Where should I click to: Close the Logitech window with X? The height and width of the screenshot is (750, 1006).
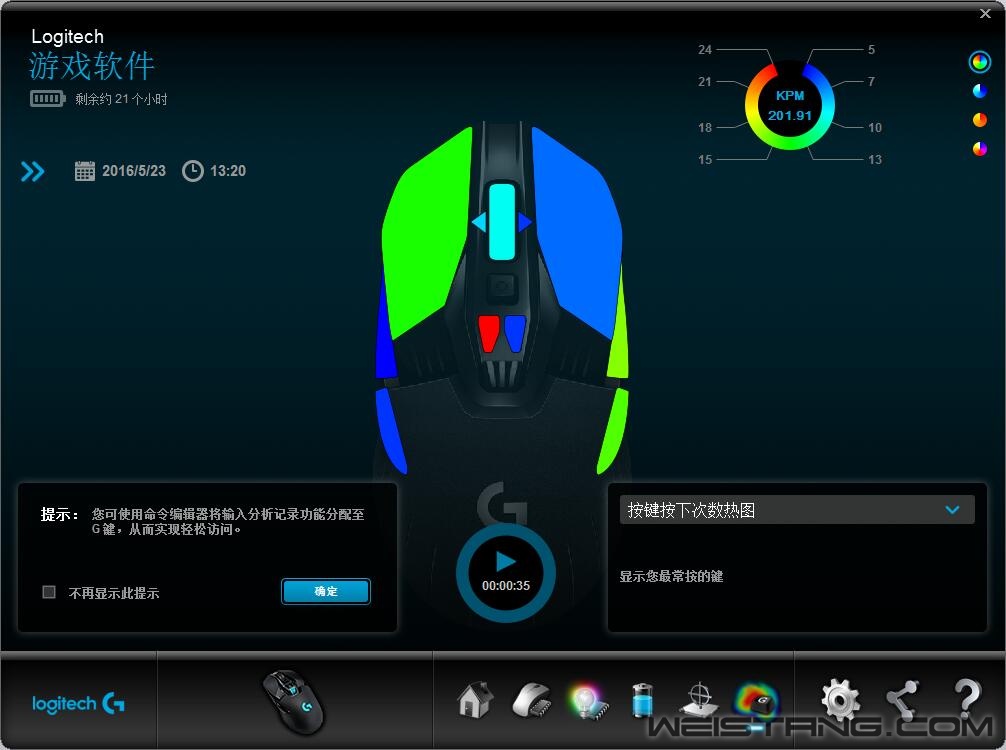[985, 13]
